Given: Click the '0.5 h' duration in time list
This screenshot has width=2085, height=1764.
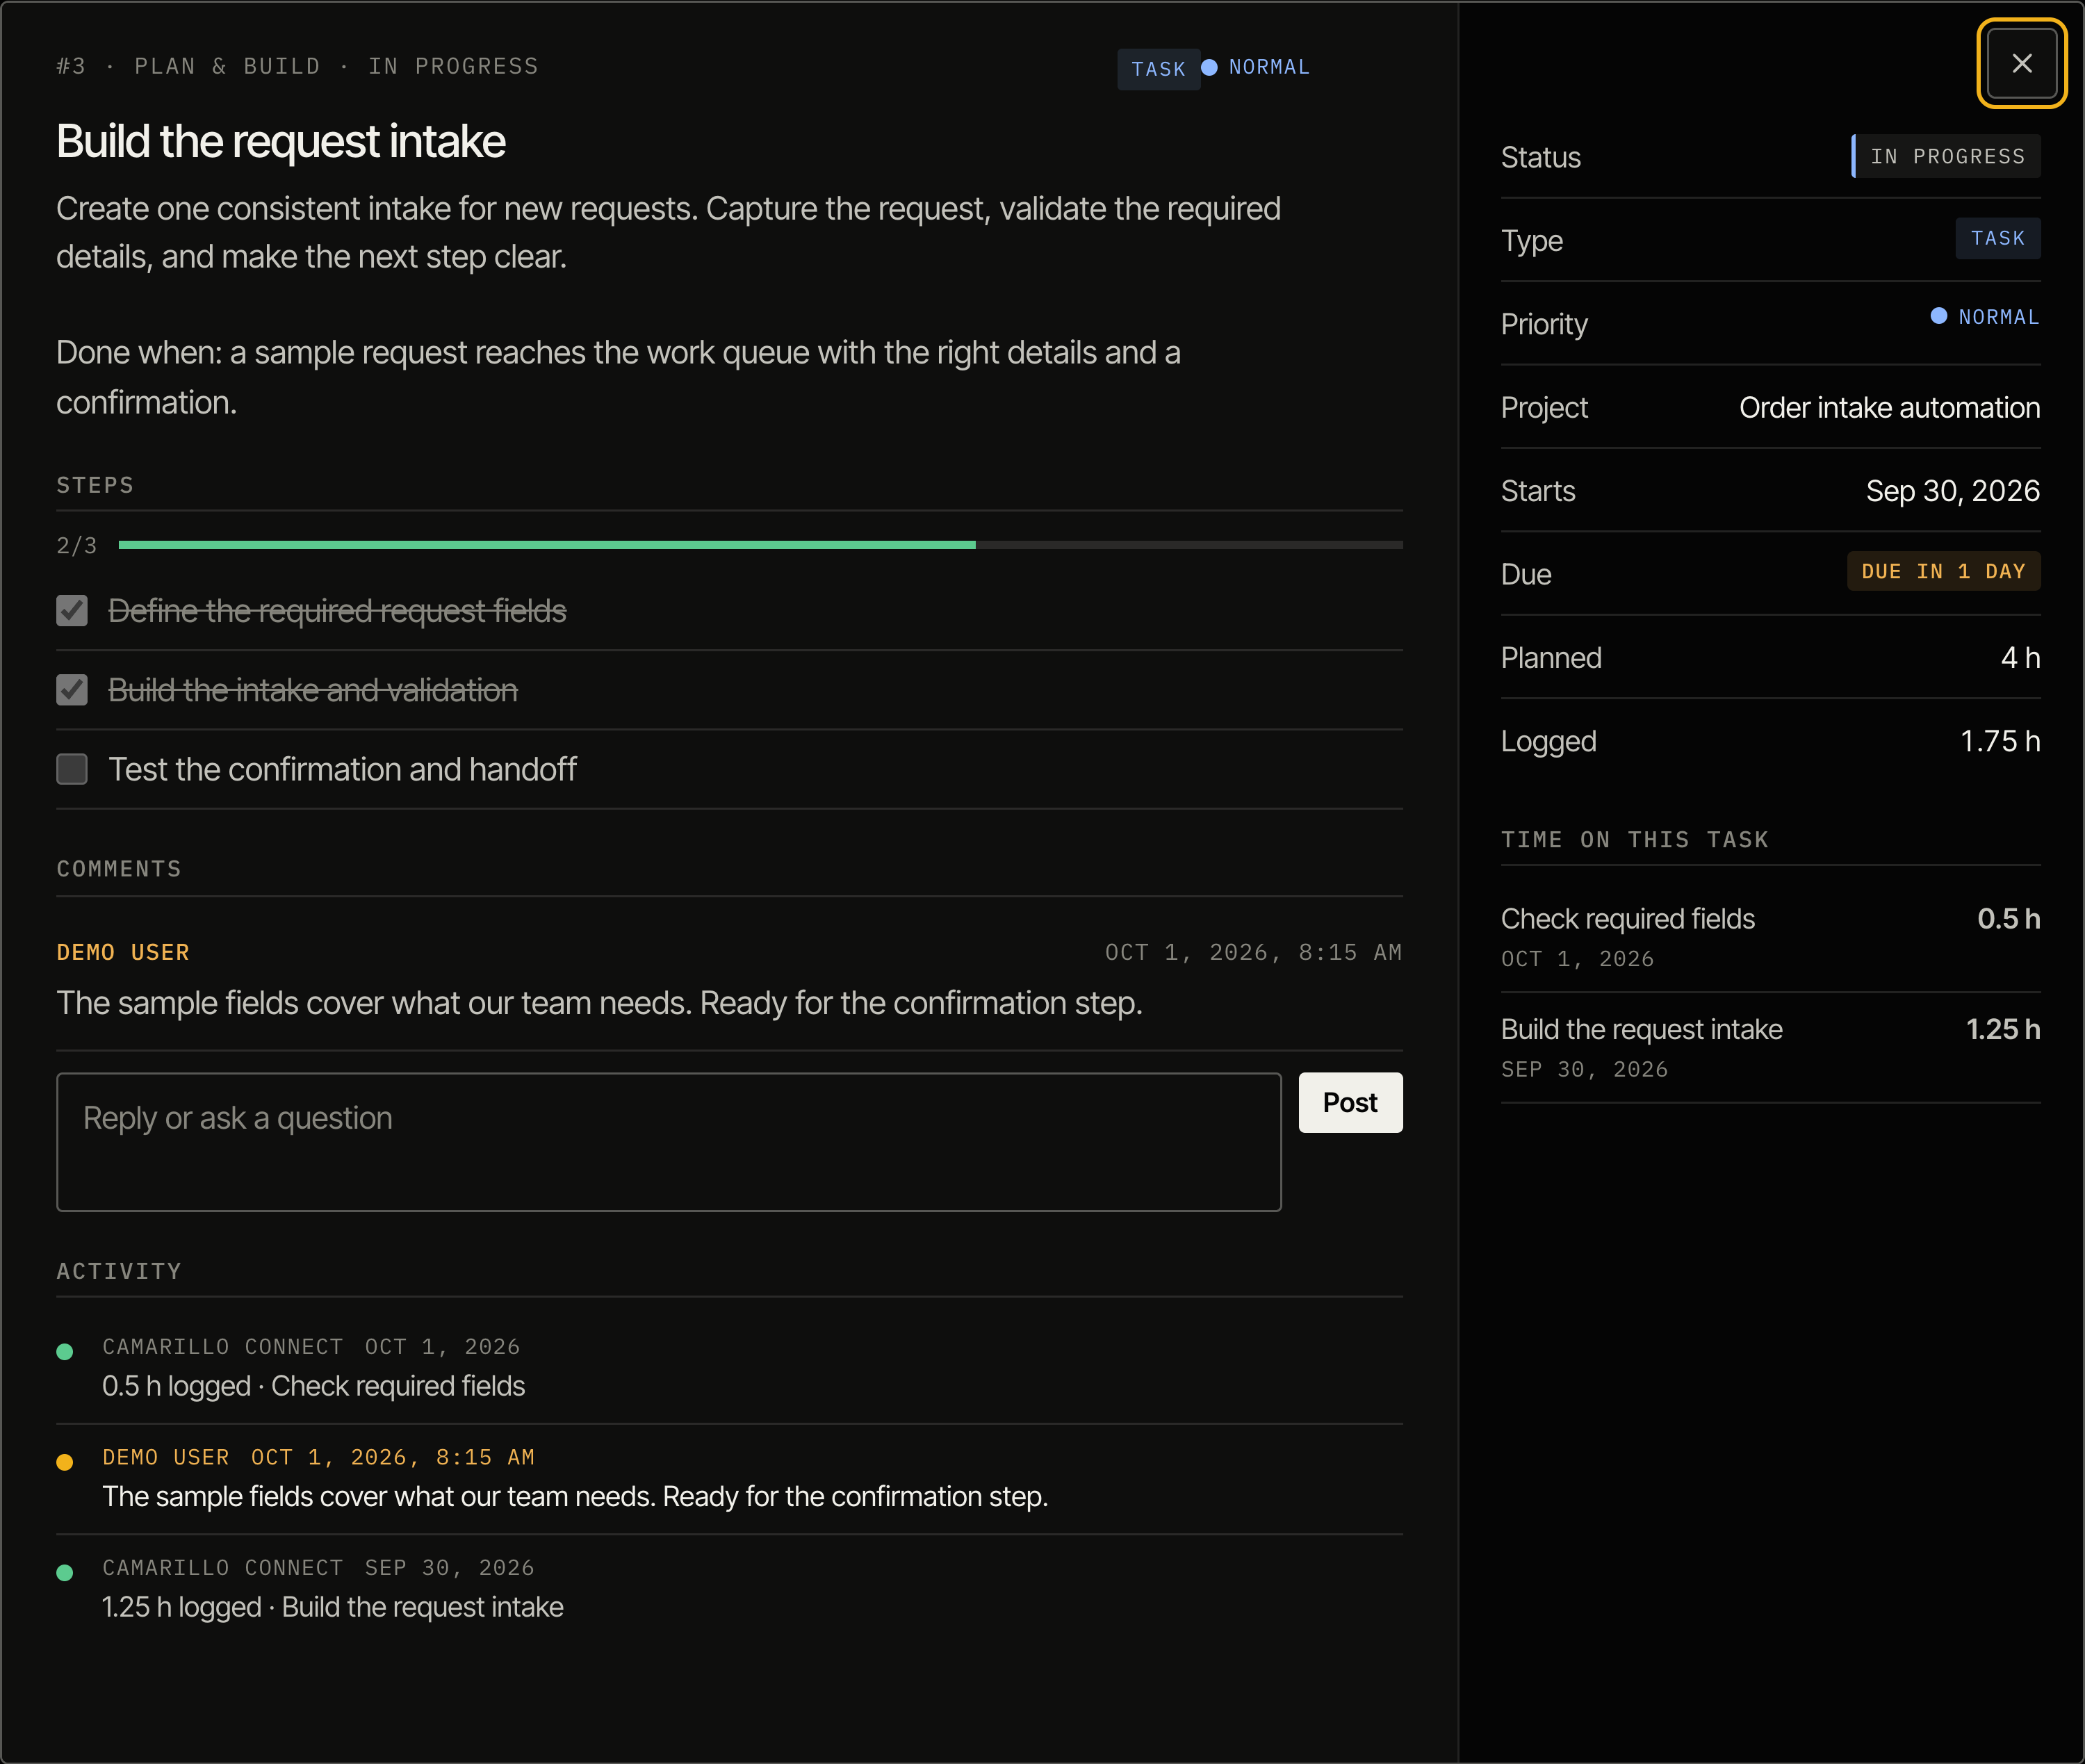Looking at the screenshot, I should coord(2008,919).
